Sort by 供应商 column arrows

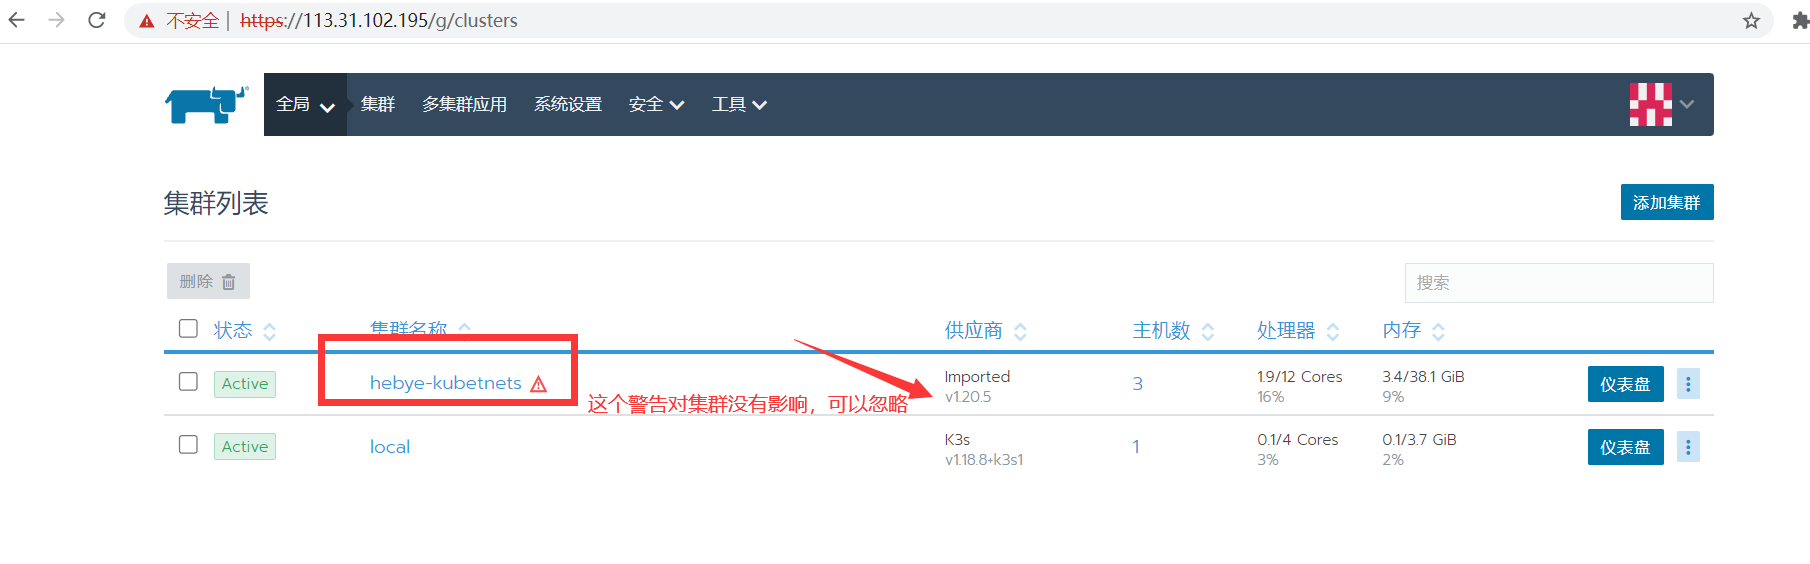click(x=1020, y=331)
